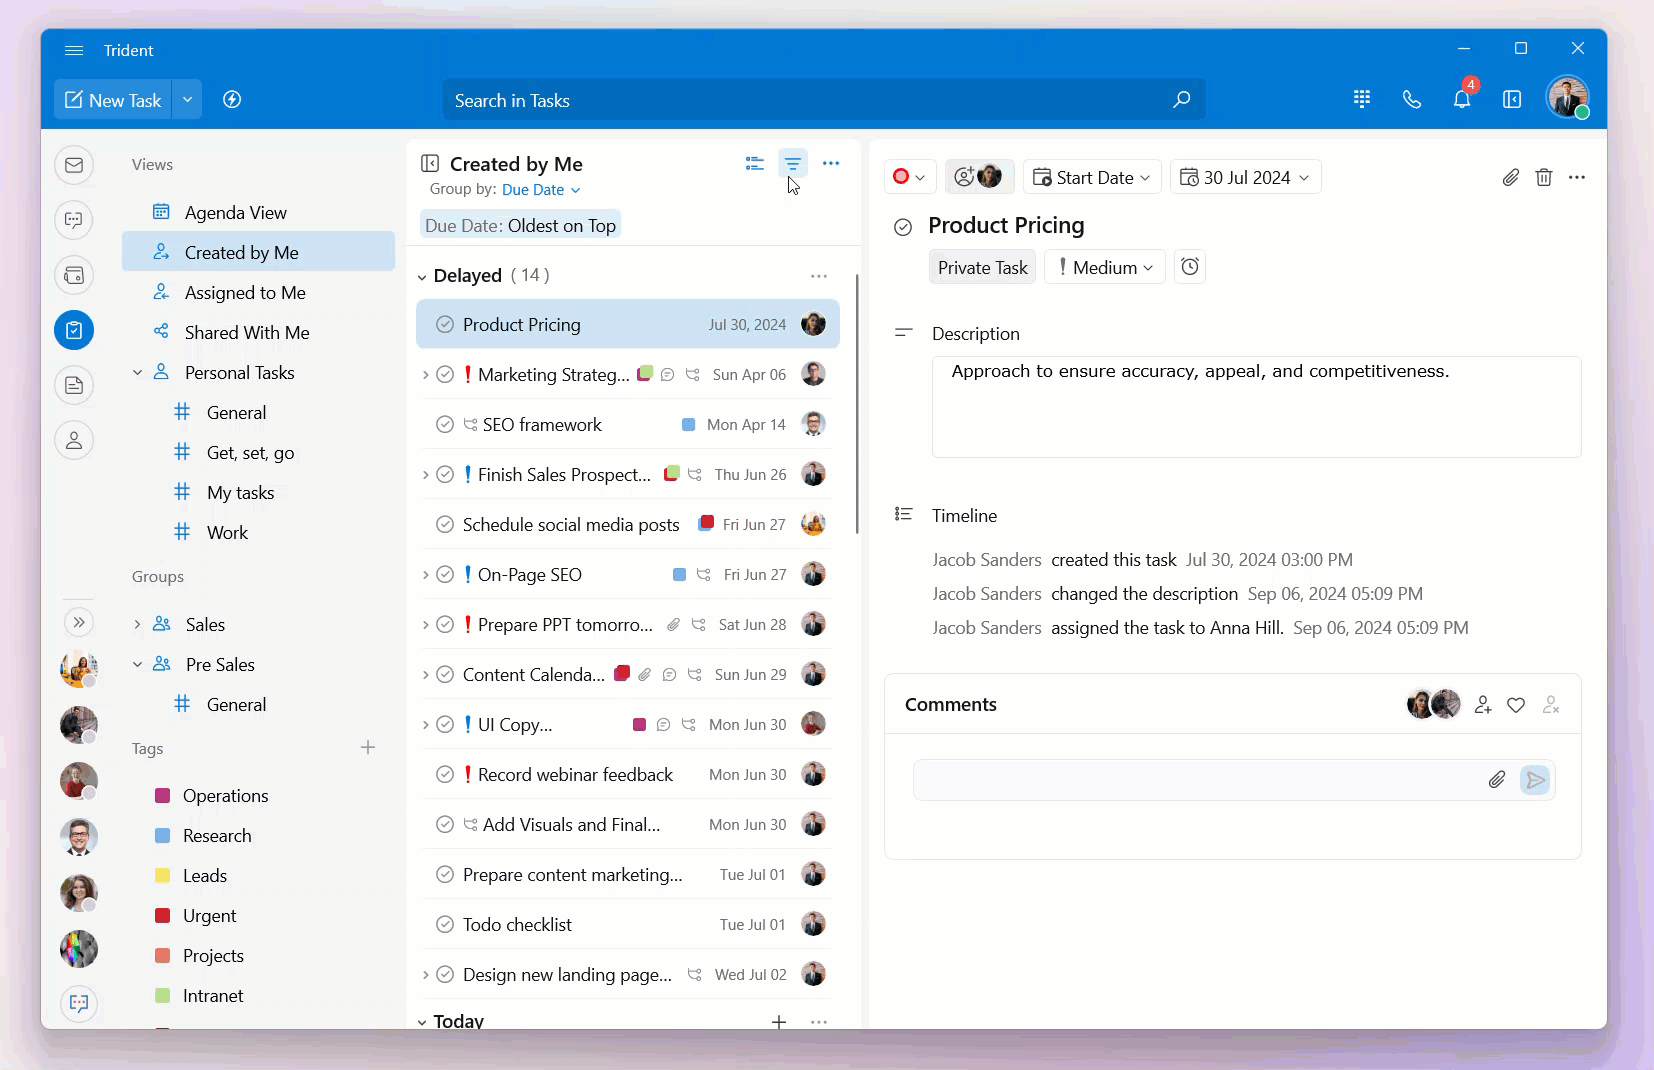Image resolution: width=1654 pixels, height=1070 pixels.
Task: Attach a file in the comment box
Action: point(1497,780)
